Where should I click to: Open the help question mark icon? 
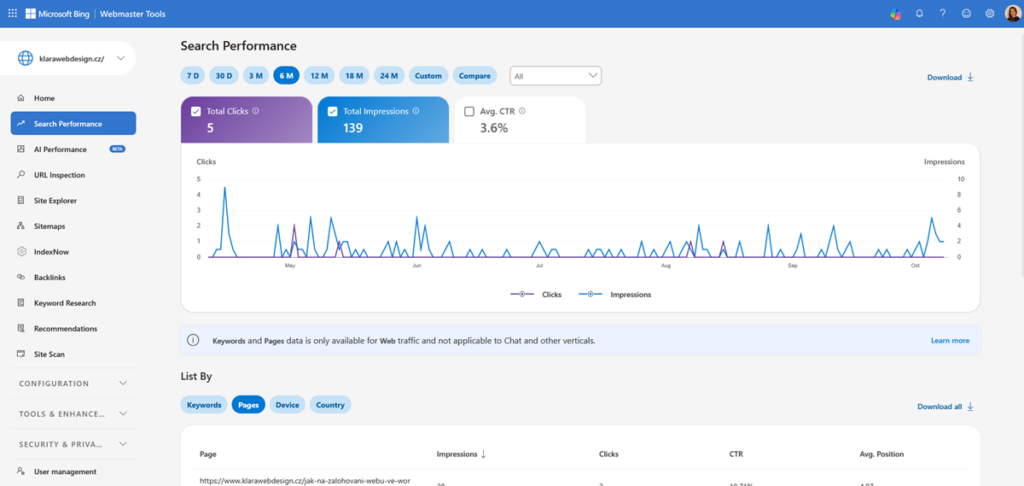point(942,13)
